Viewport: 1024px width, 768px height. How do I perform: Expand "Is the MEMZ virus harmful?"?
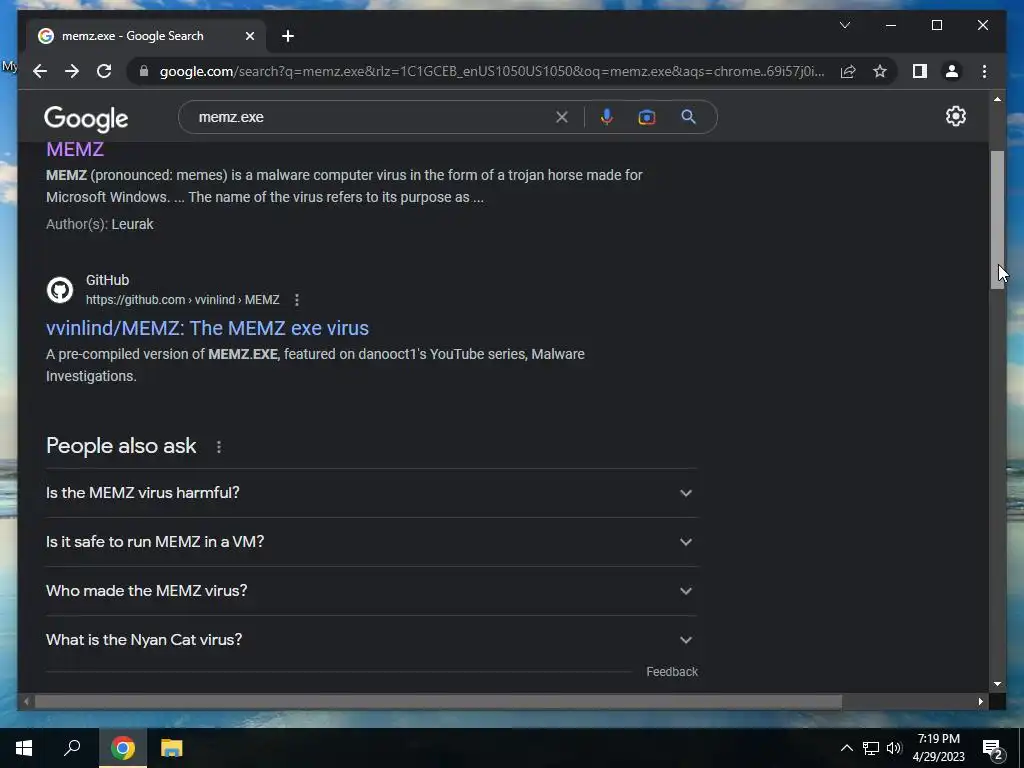[371, 493]
